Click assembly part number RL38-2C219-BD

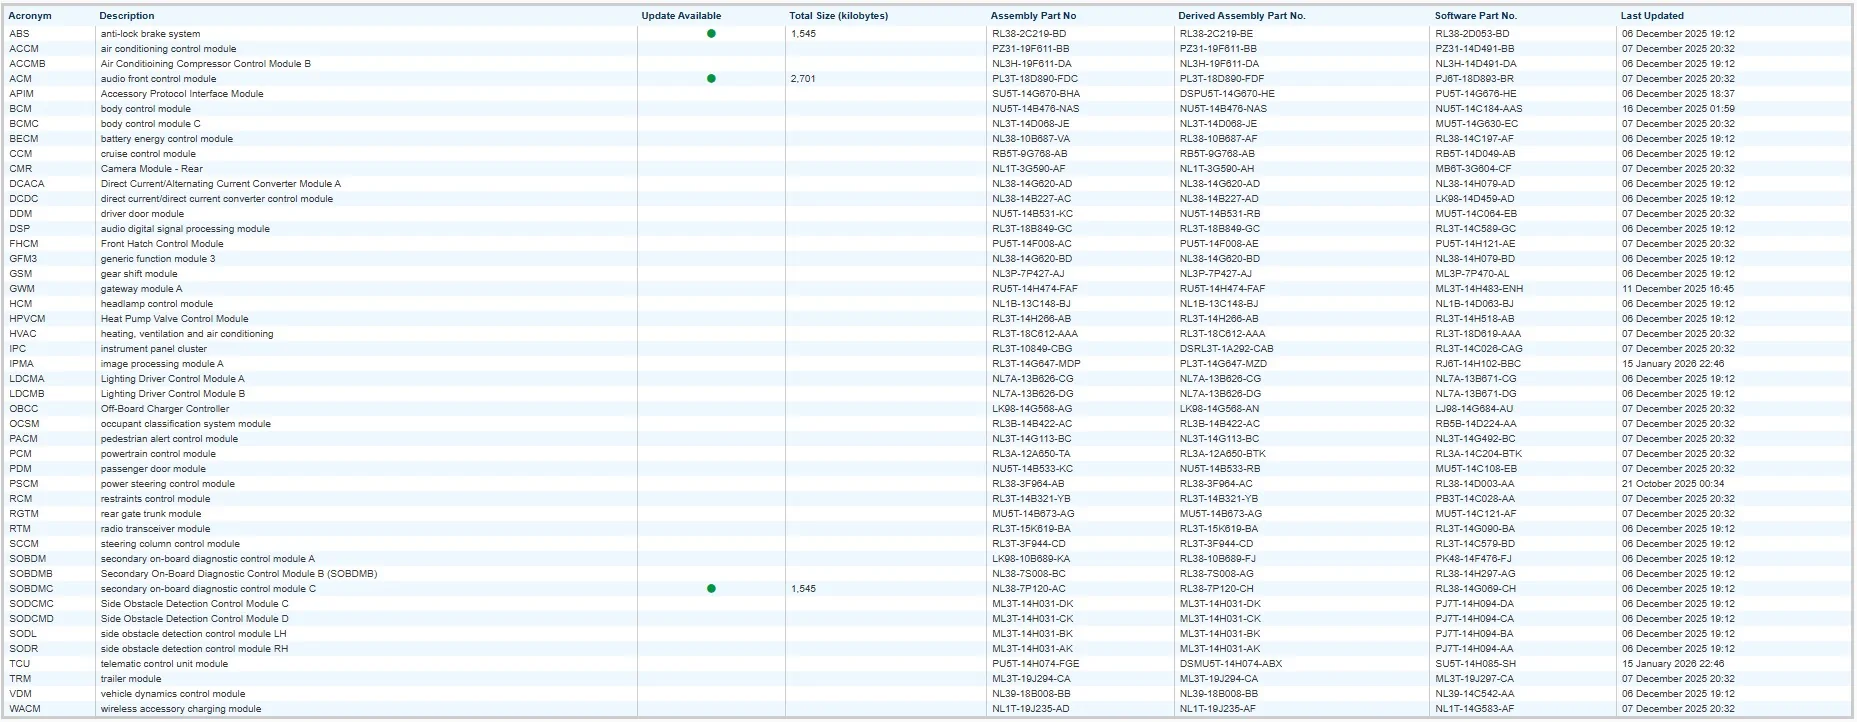[1029, 34]
